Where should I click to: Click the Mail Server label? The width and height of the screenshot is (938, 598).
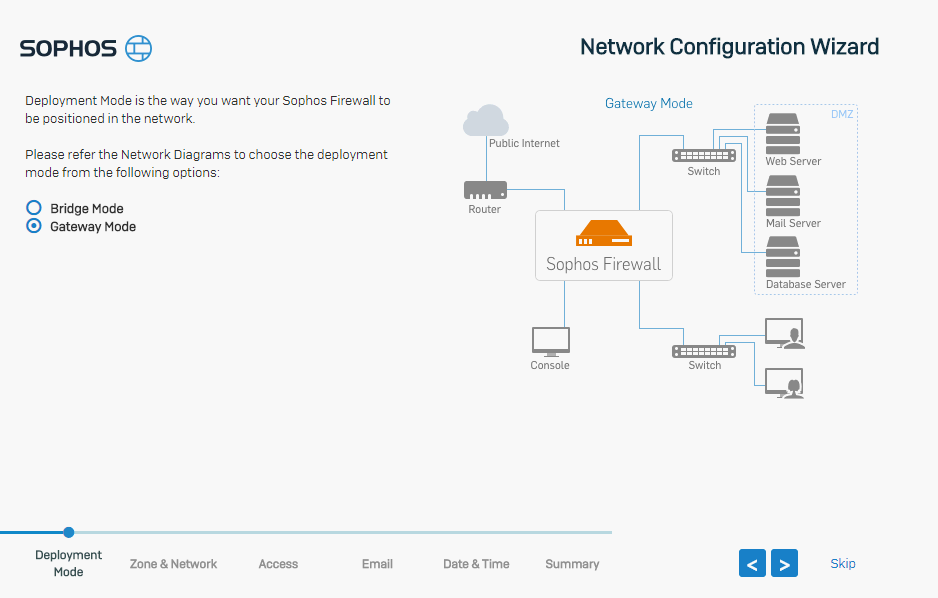(x=793, y=223)
